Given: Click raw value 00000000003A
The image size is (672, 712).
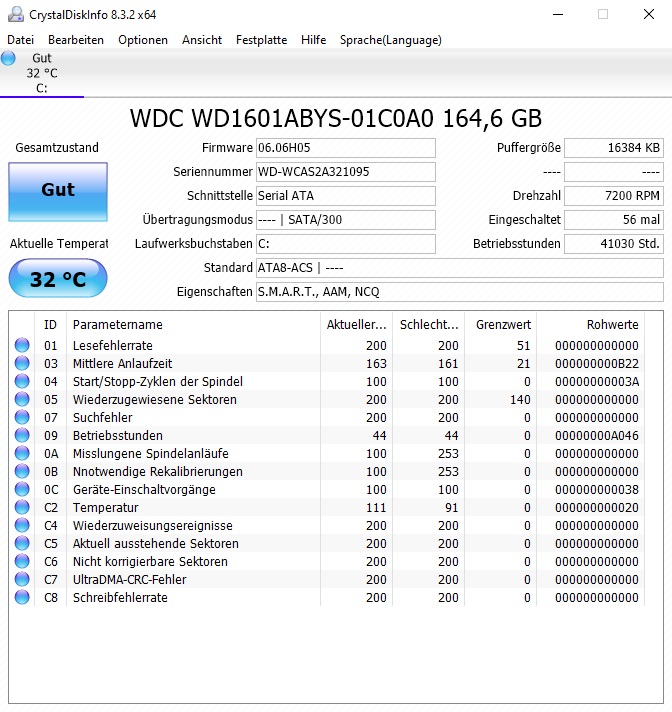Looking at the screenshot, I should [597, 381].
